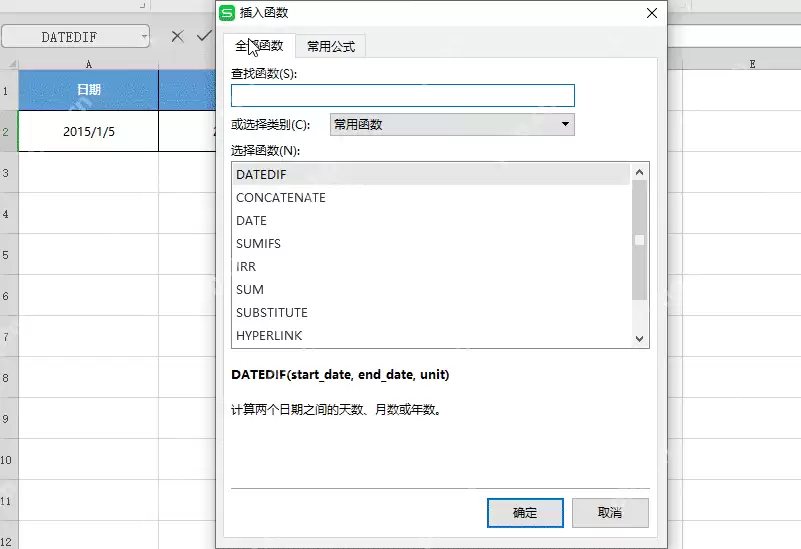Click the function list scroll-up arrow

[639, 173]
